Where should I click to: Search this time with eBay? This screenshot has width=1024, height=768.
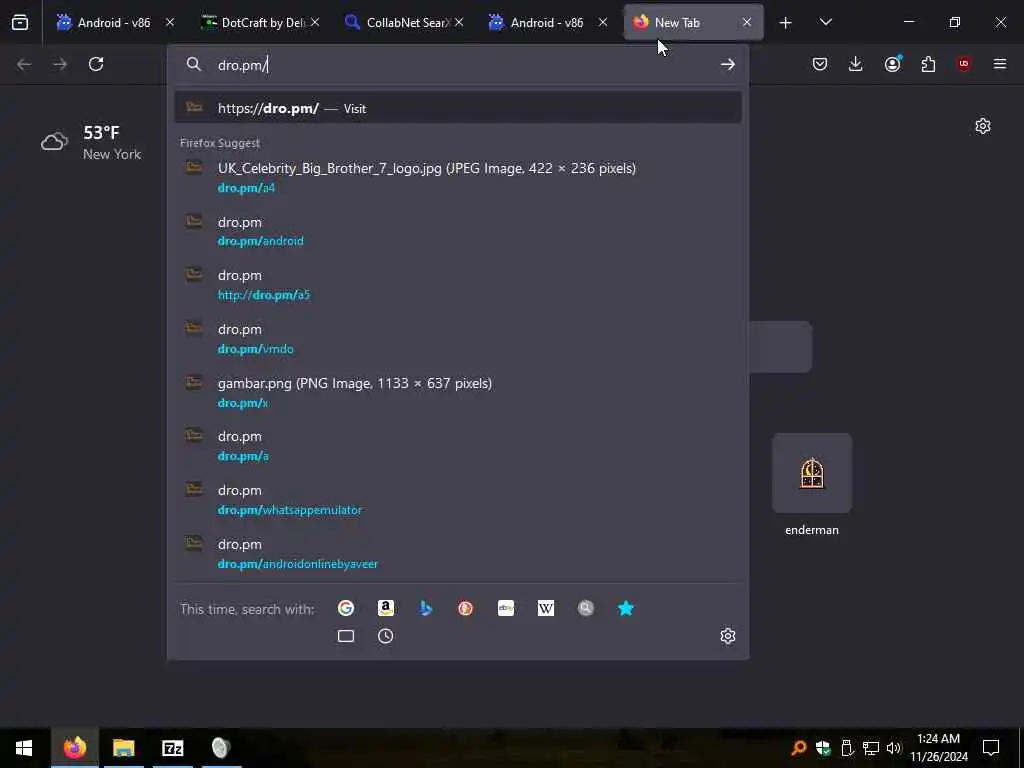tap(506, 609)
